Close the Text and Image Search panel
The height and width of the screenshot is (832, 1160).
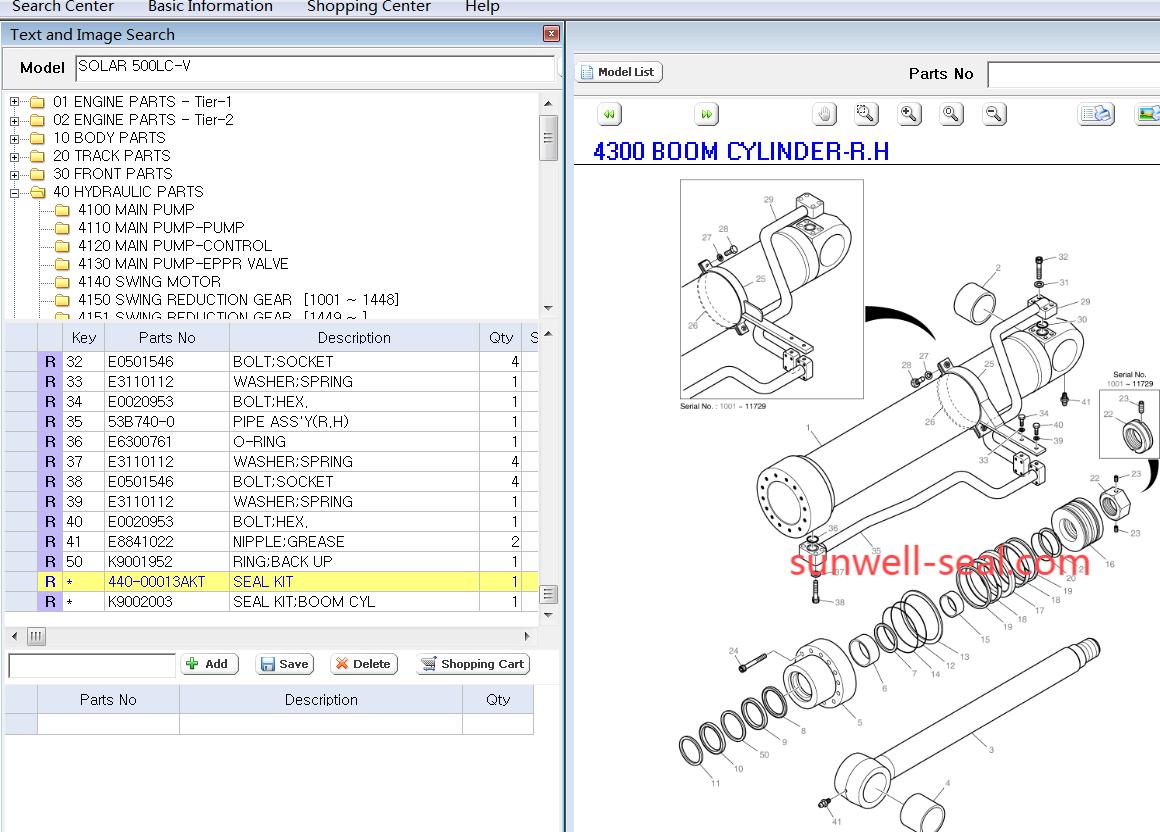click(551, 34)
